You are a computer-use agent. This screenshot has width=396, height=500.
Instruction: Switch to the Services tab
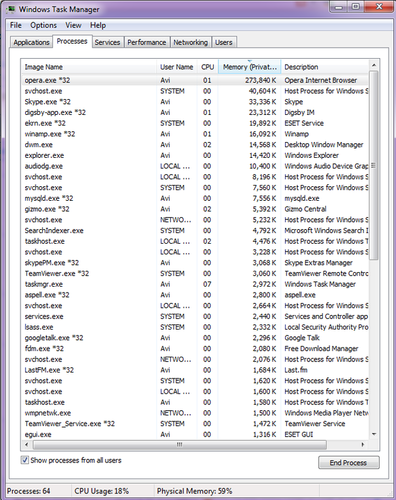click(x=107, y=42)
